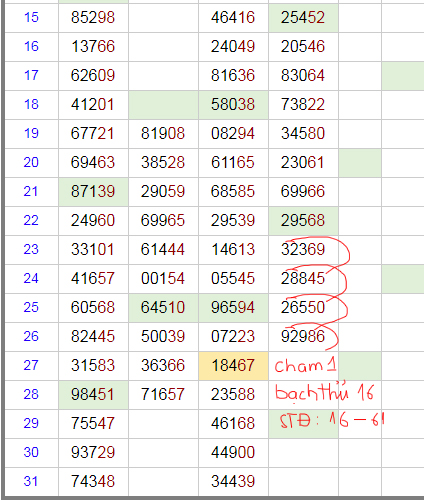Select cell with 34439
The image size is (424, 500).
[x=233, y=482]
